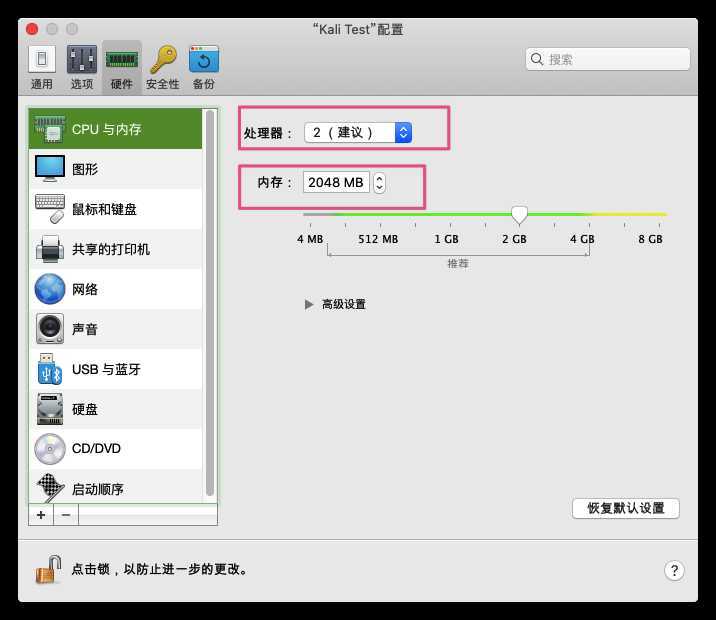Select 鼠标和键盘 label in the hardware list
The image size is (716, 620).
pyautogui.click(x=105, y=209)
